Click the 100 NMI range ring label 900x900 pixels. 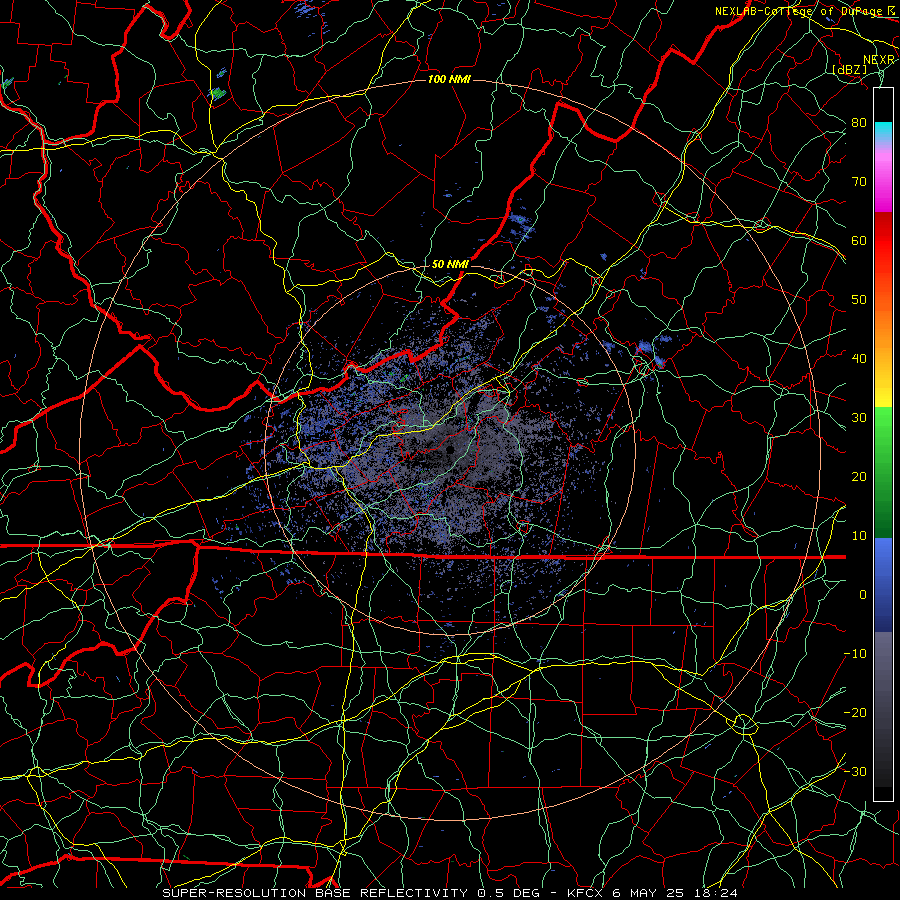point(449,79)
